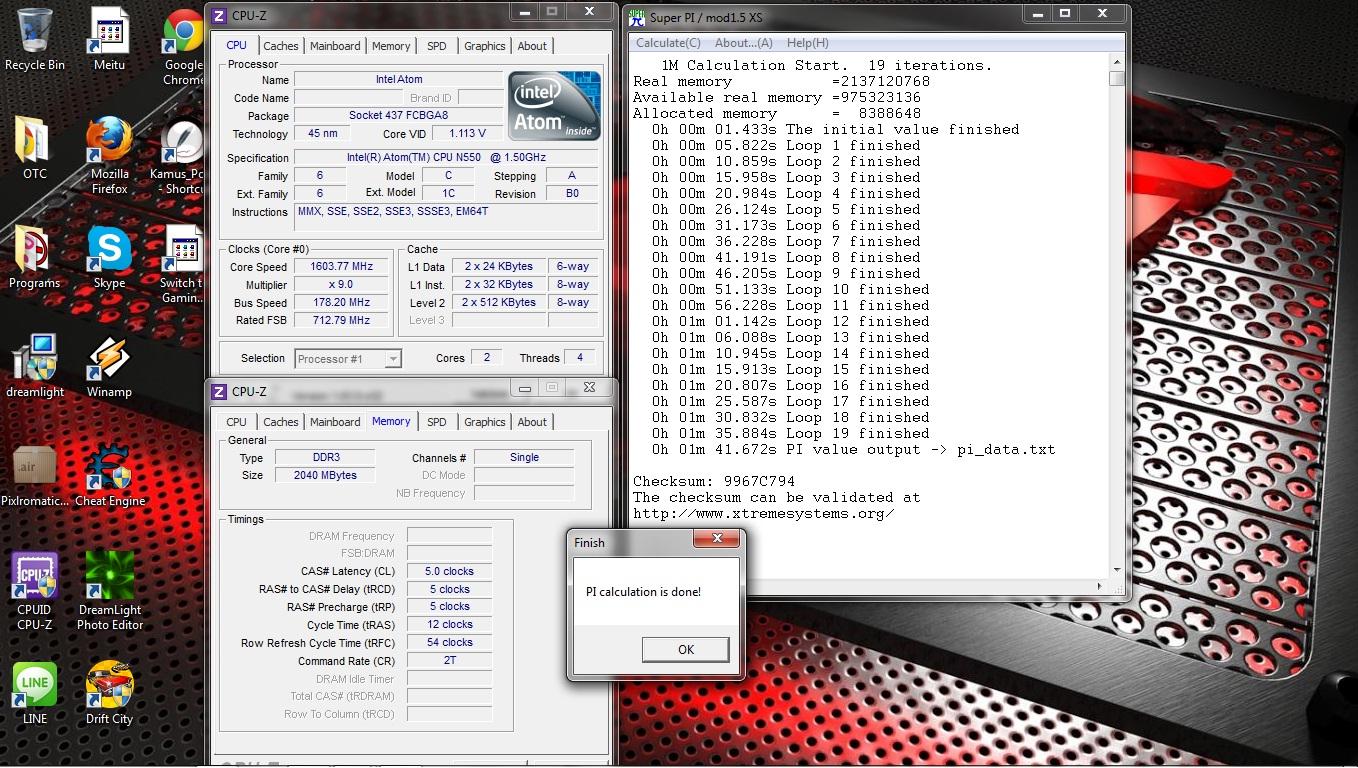Image resolution: width=1358 pixels, height=768 pixels.
Task: Close the Finish dialog with X button
Action: [x=717, y=539]
